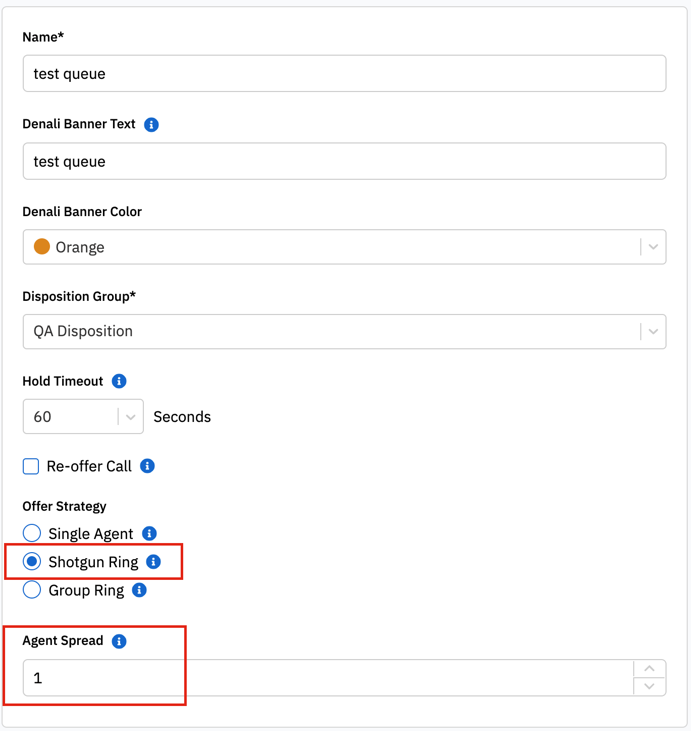Enable the Re-offer Call checkbox
Image resolution: width=691 pixels, height=731 pixels.
pos(31,466)
